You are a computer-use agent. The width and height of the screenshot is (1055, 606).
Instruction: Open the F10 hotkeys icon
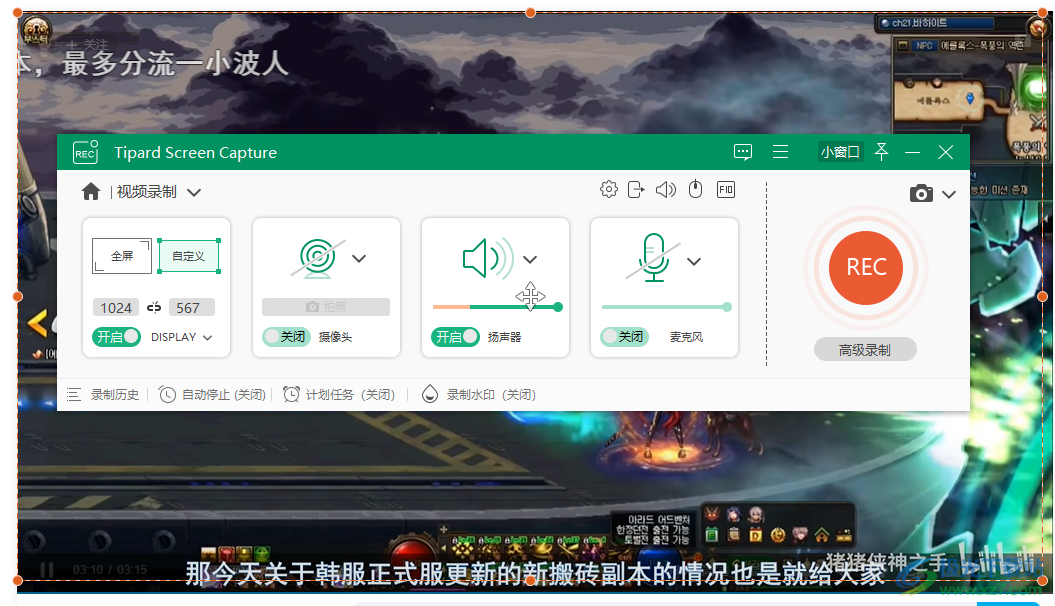(726, 190)
